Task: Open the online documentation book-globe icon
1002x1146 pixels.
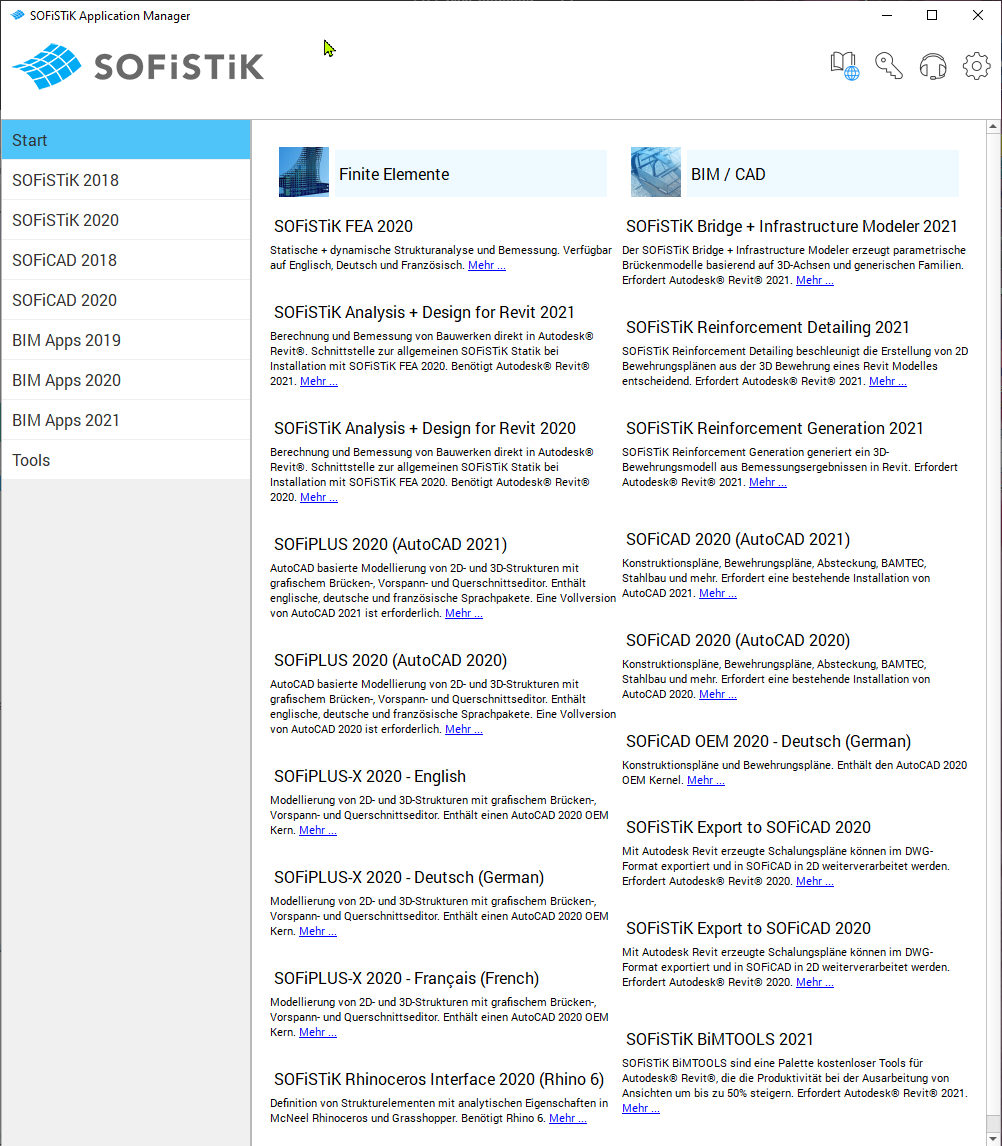Action: (x=845, y=66)
